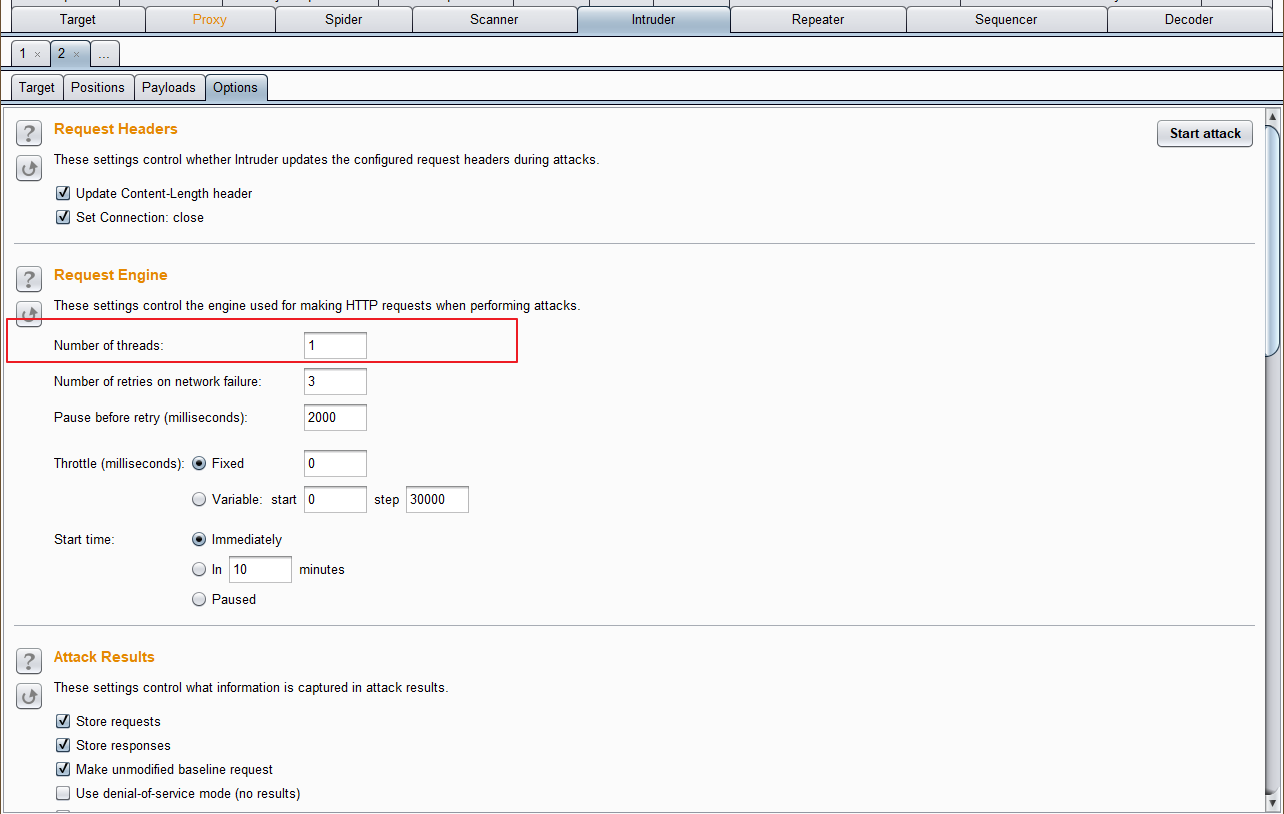Close Intruder attack tab 1
1284x814 pixels.
click(37, 54)
